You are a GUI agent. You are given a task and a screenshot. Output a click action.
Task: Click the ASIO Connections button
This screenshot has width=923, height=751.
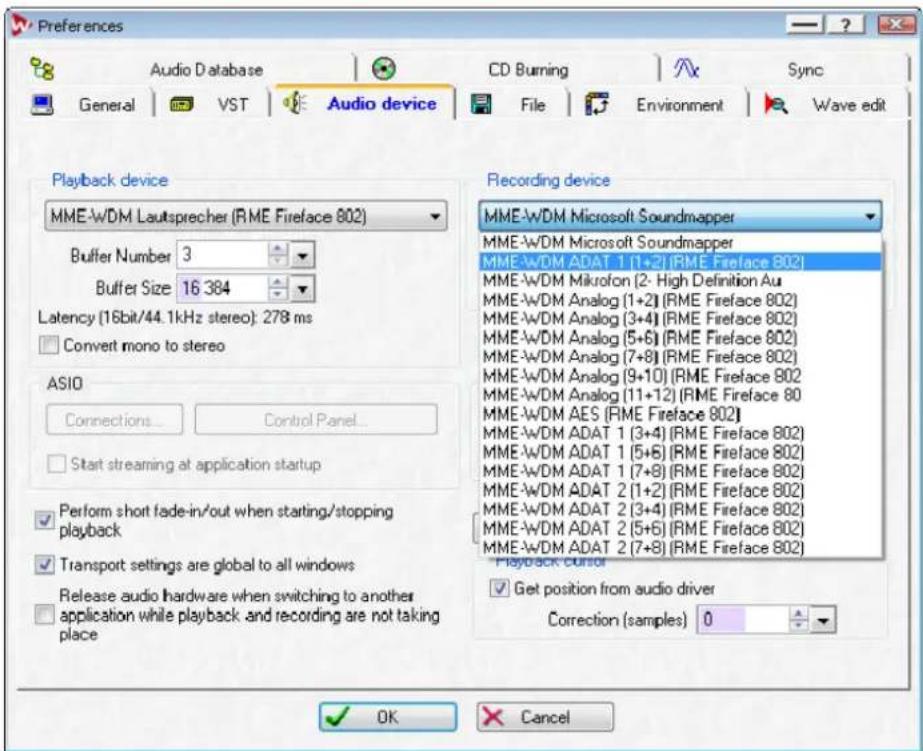click(114, 420)
